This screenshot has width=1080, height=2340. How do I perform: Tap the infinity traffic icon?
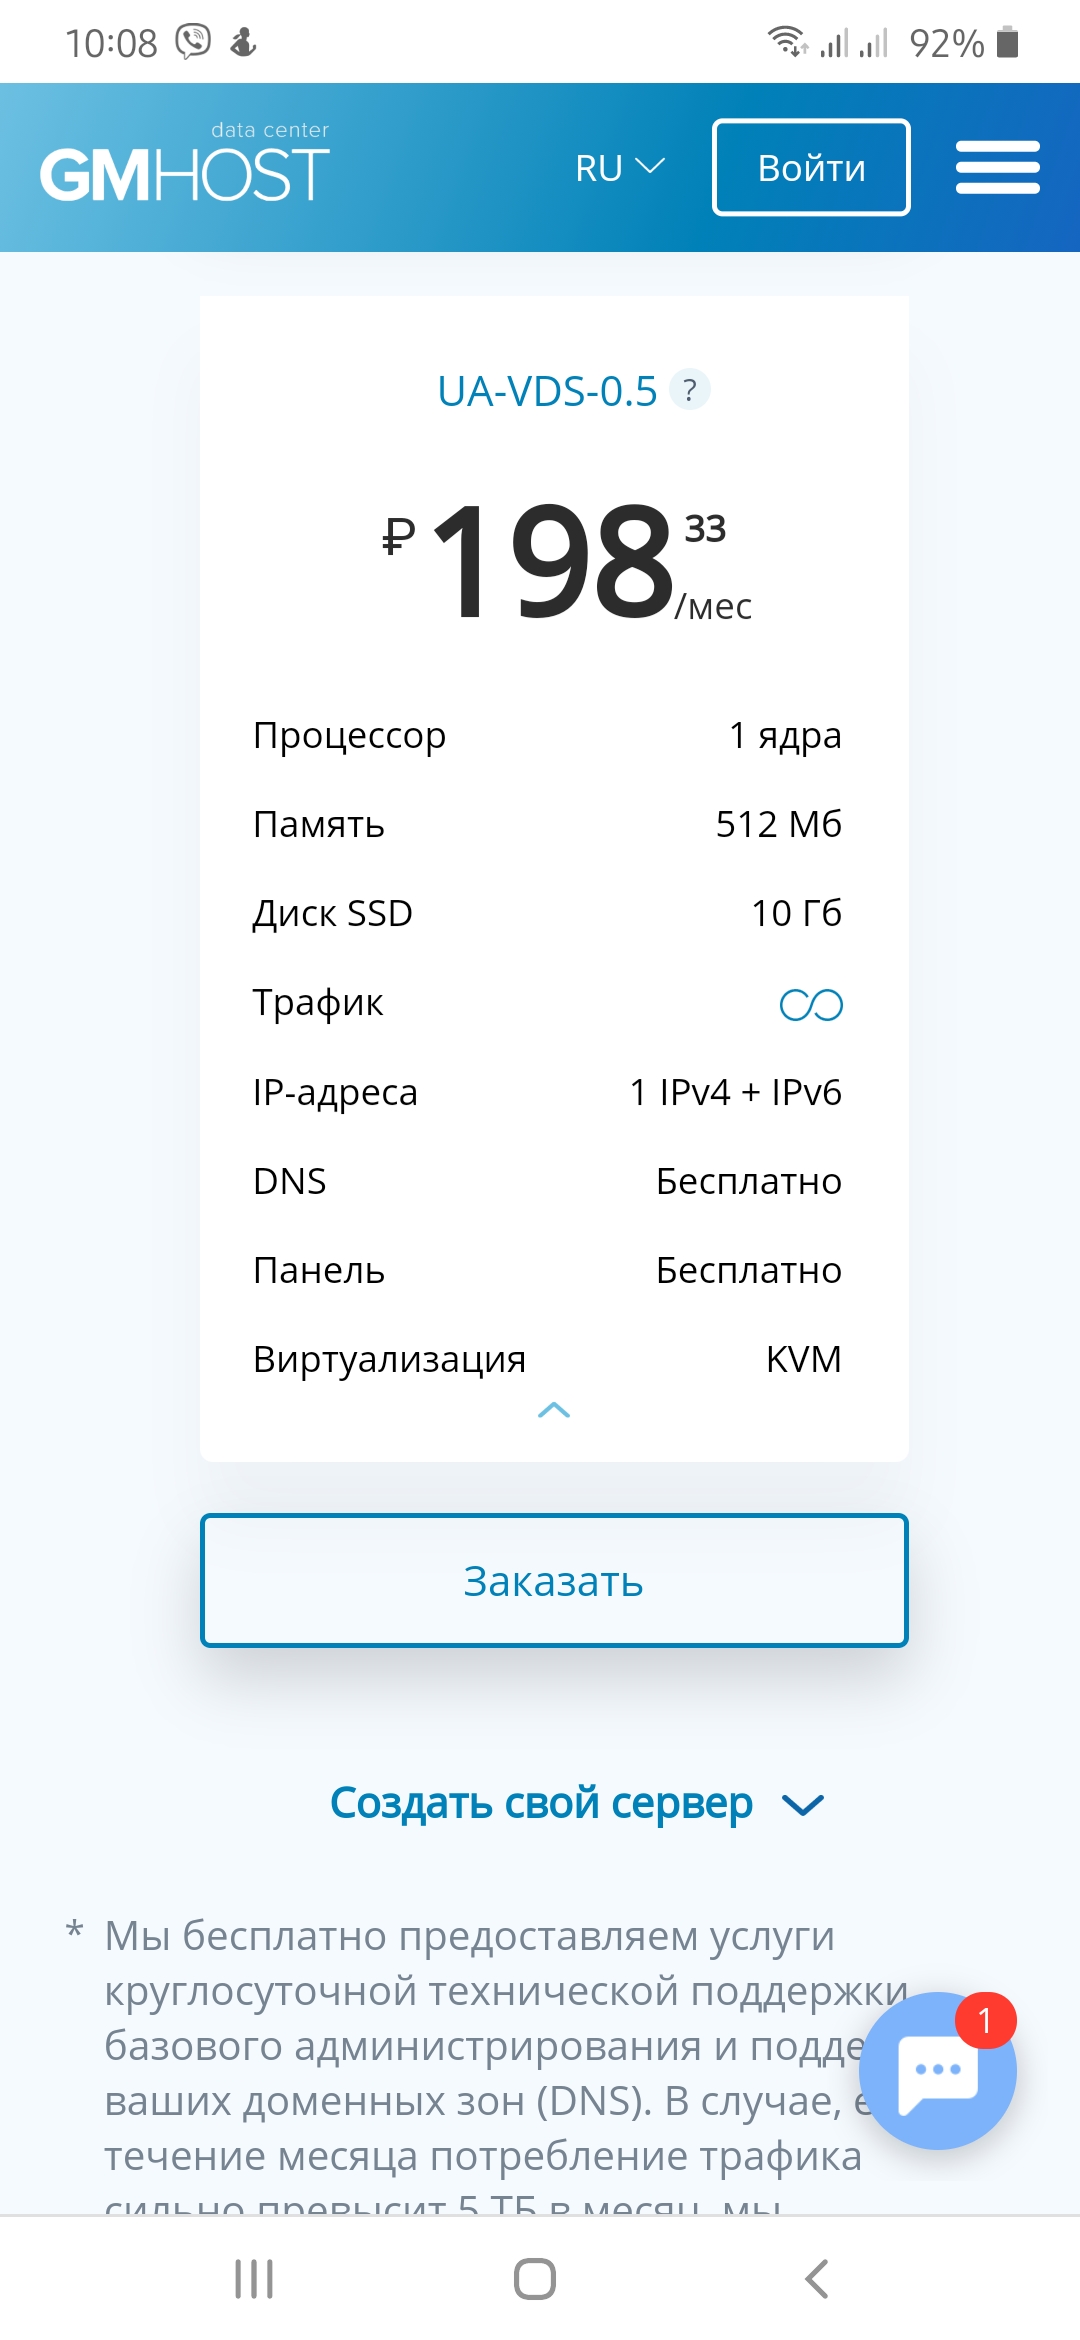click(811, 1004)
